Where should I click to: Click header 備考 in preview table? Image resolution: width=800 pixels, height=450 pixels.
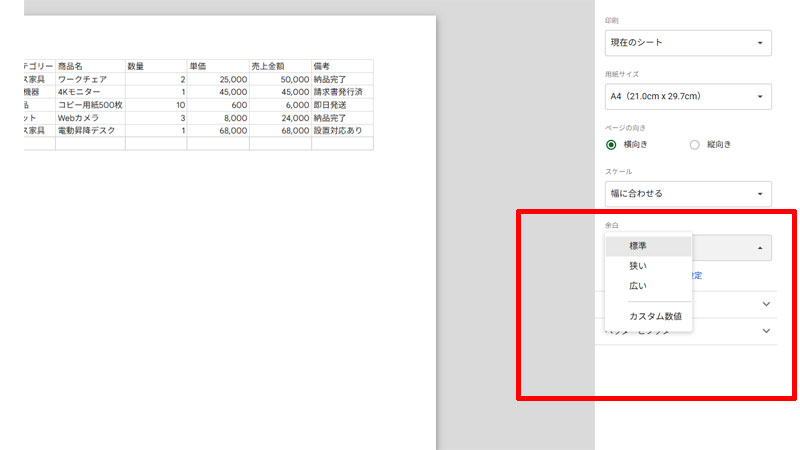pos(342,66)
